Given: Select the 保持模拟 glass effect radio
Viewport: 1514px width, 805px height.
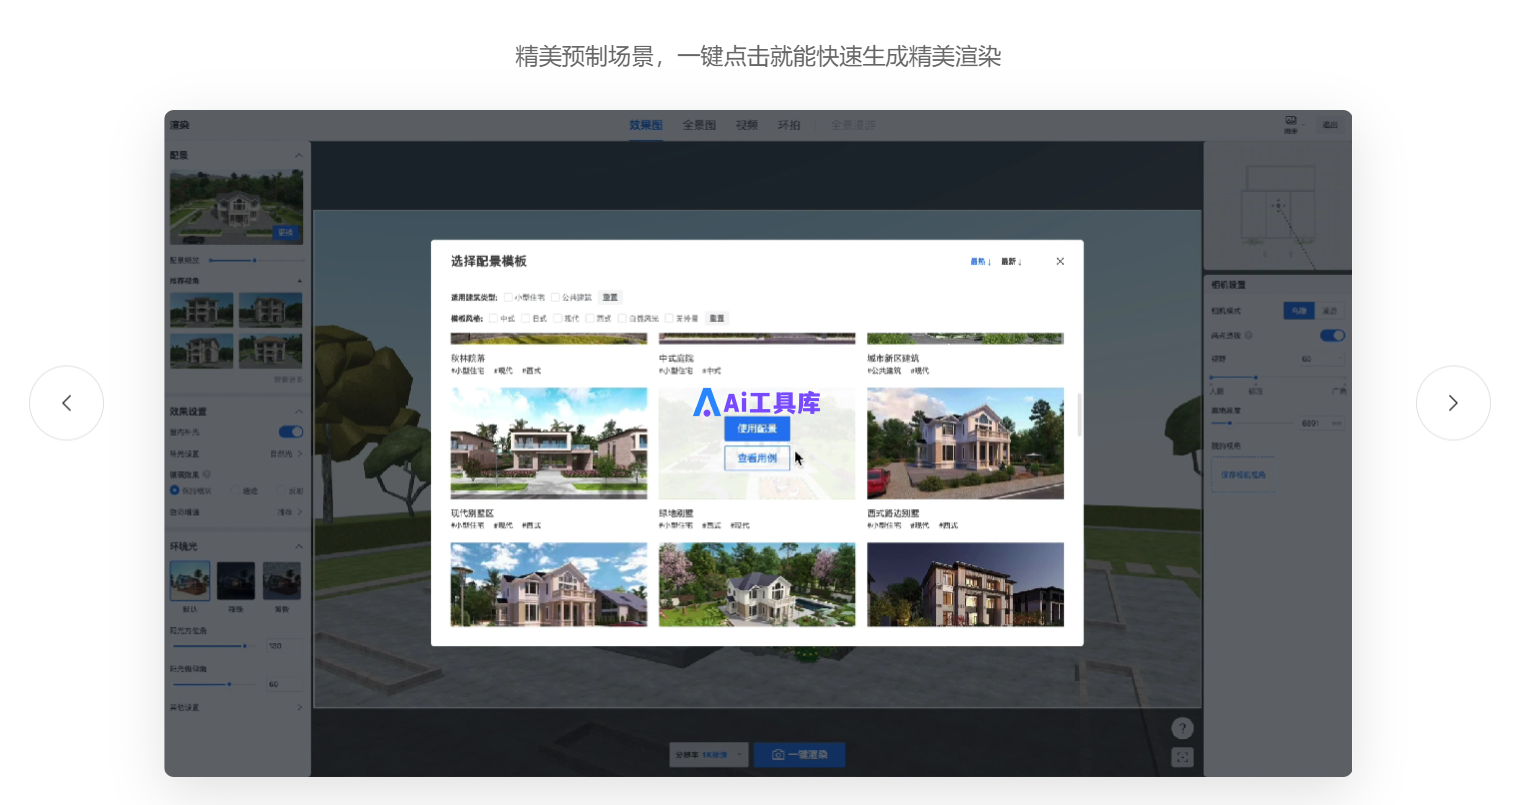Looking at the screenshot, I should [x=174, y=491].
